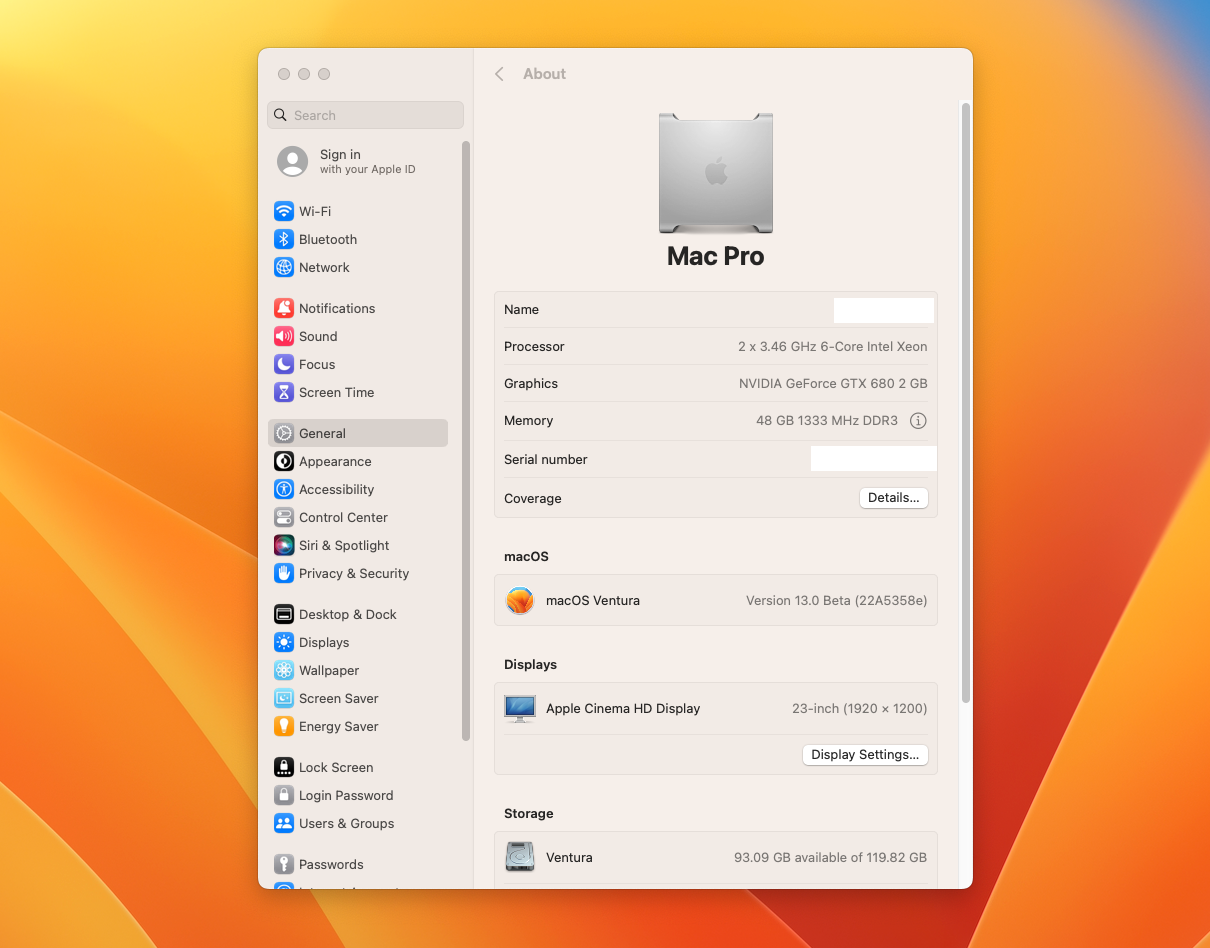Click 93.09 GB available of 119.82 GB
The image size is (1210, 948).
pos(830,857)
